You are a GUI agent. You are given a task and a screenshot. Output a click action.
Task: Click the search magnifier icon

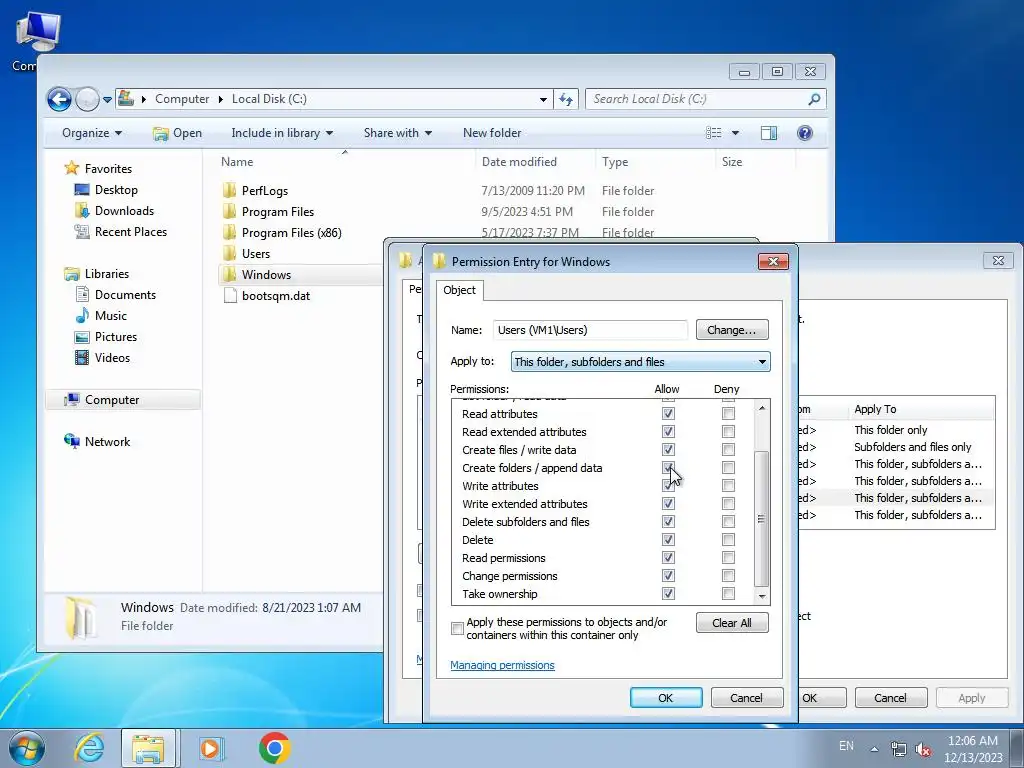click(x=814, y=99)
